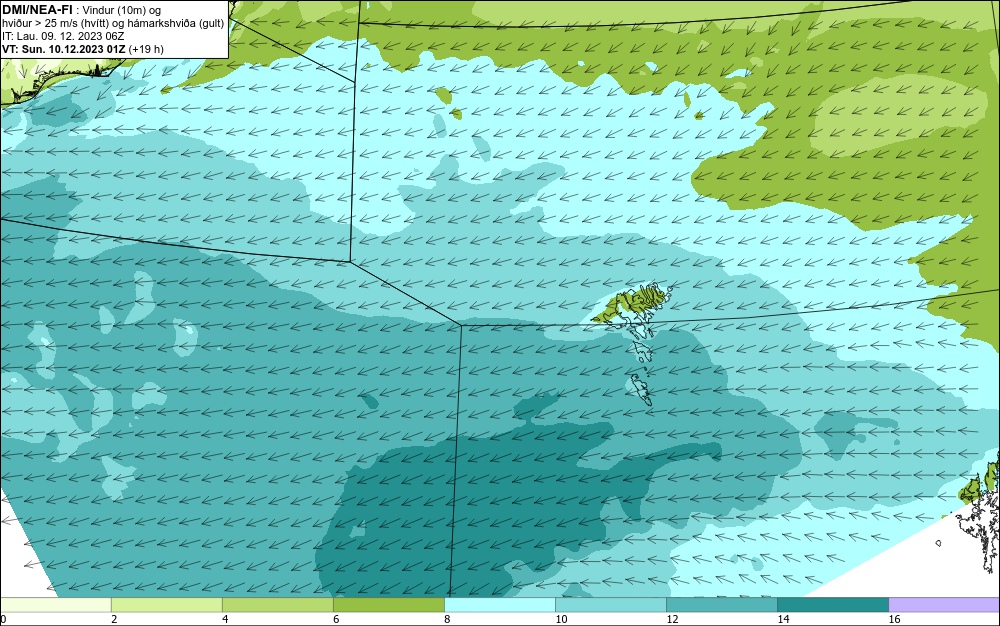Click the 10–12 m/s light teal legend swatch

coord(610,604)
